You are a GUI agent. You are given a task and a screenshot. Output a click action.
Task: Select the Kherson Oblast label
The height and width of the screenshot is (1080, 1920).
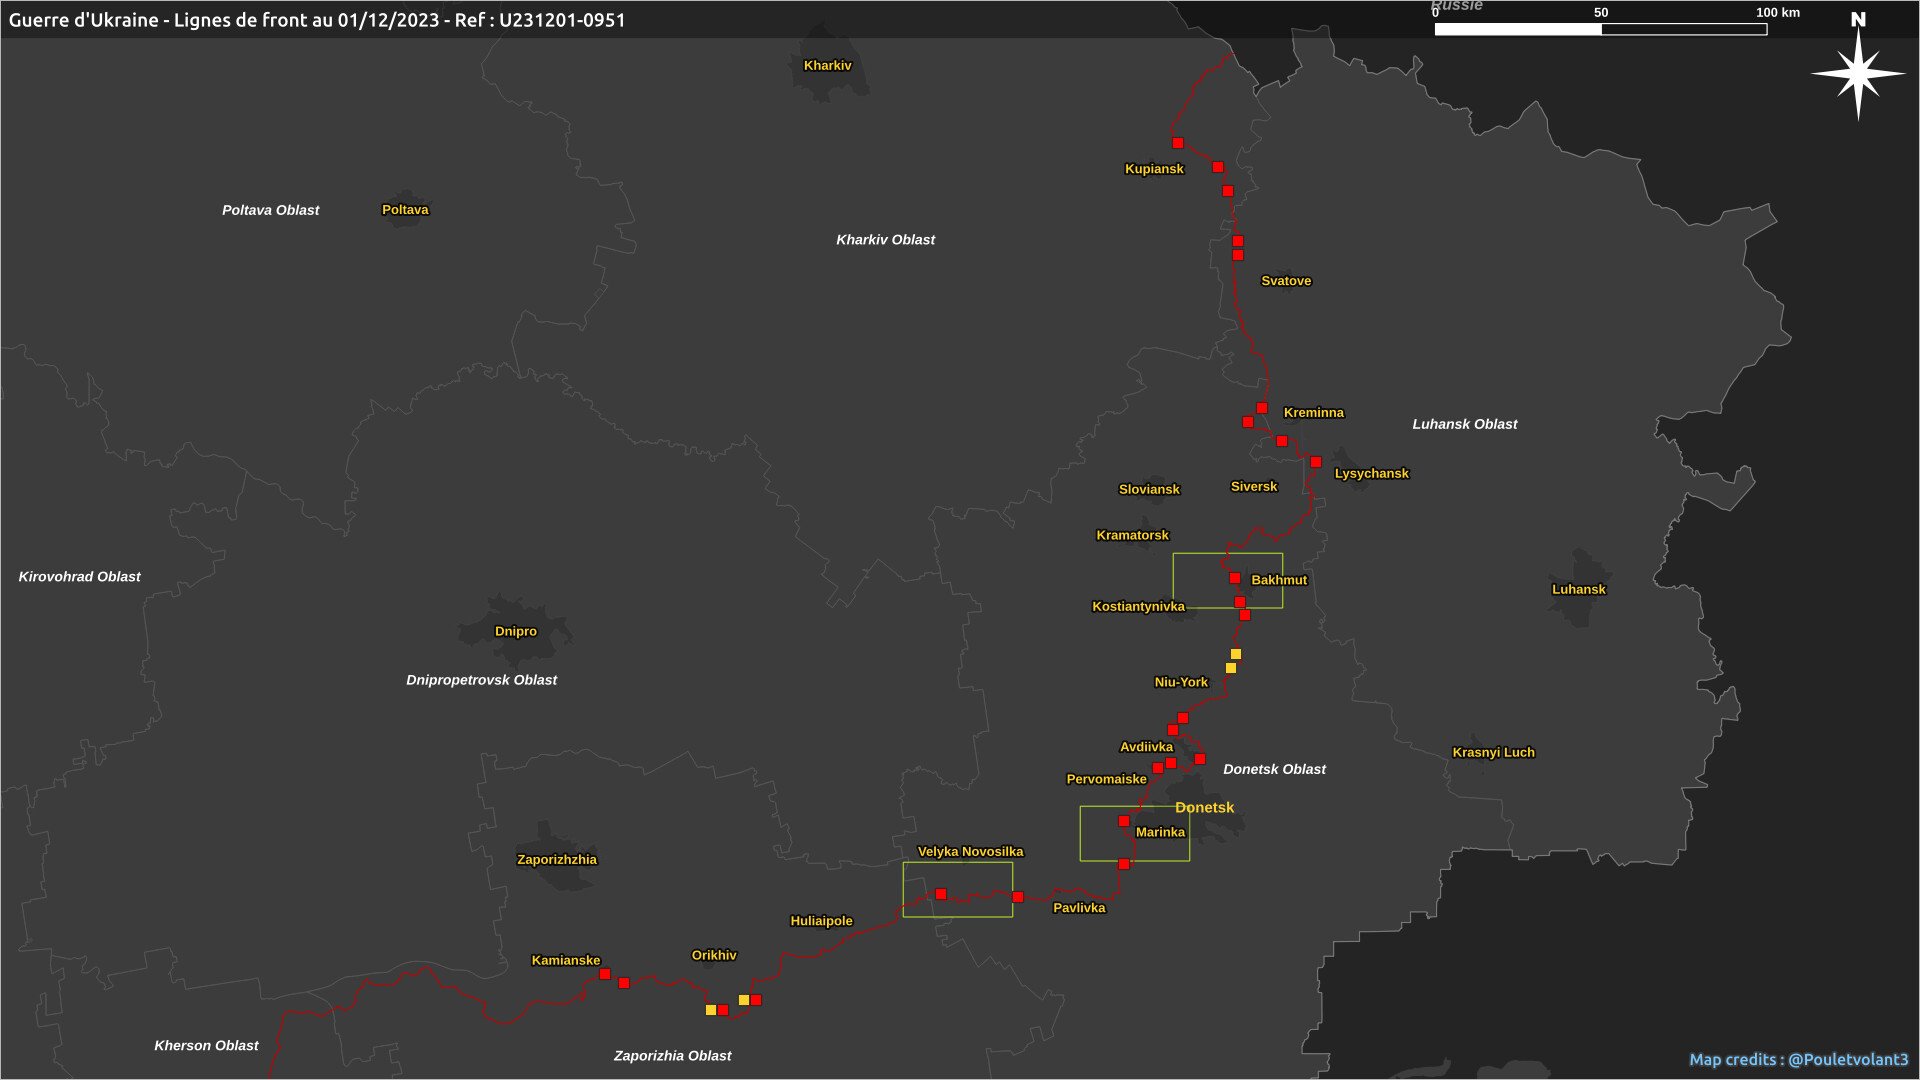(207, 1046)
